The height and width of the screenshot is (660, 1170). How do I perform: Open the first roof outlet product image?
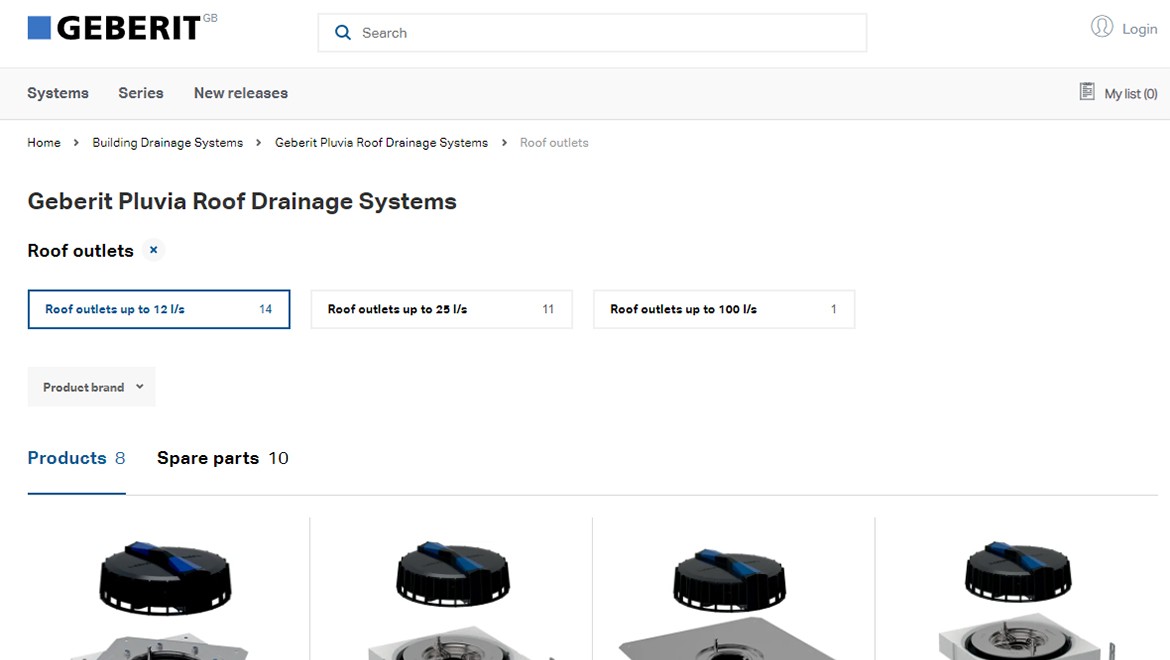[165, 600]
